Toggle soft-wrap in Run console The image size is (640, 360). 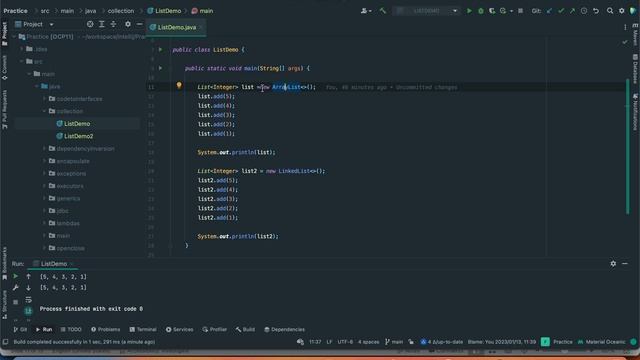pyautogui.click(x=28, y=300)
